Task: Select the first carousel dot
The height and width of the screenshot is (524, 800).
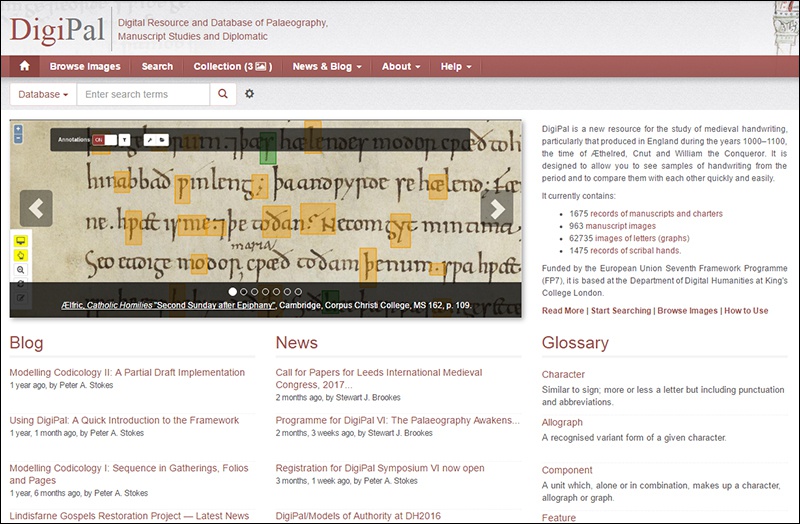Action: point(233,292)
